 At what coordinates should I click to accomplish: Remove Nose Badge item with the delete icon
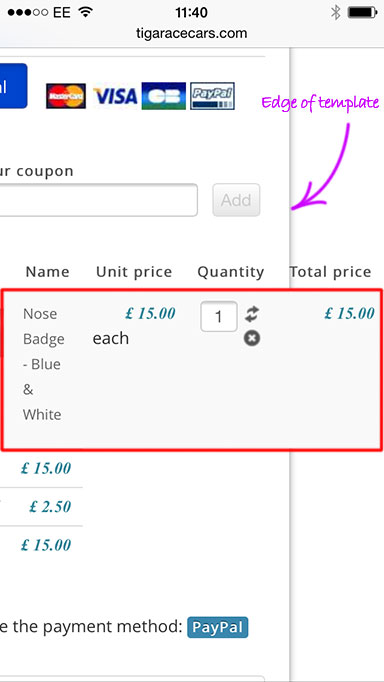[x=252, y=338]
